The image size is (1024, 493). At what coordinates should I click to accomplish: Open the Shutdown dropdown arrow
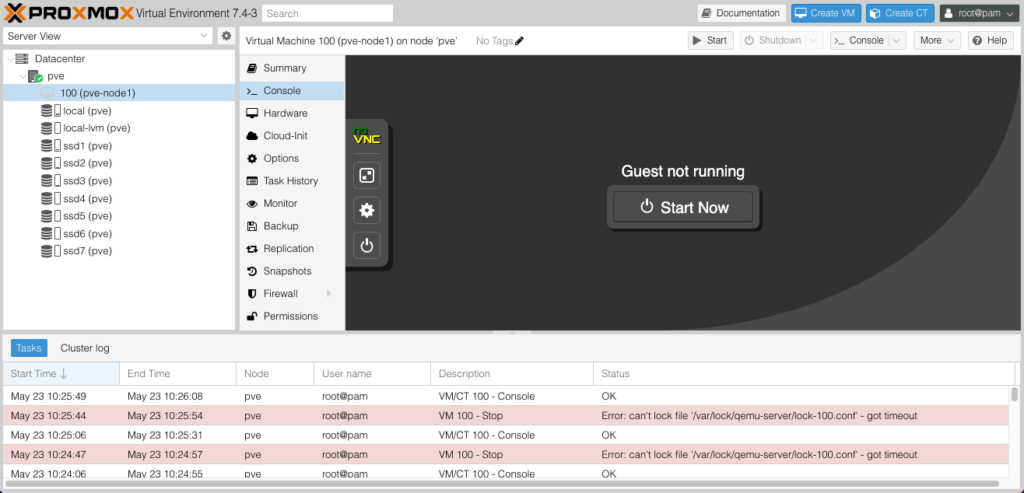[x=813, y=40]
